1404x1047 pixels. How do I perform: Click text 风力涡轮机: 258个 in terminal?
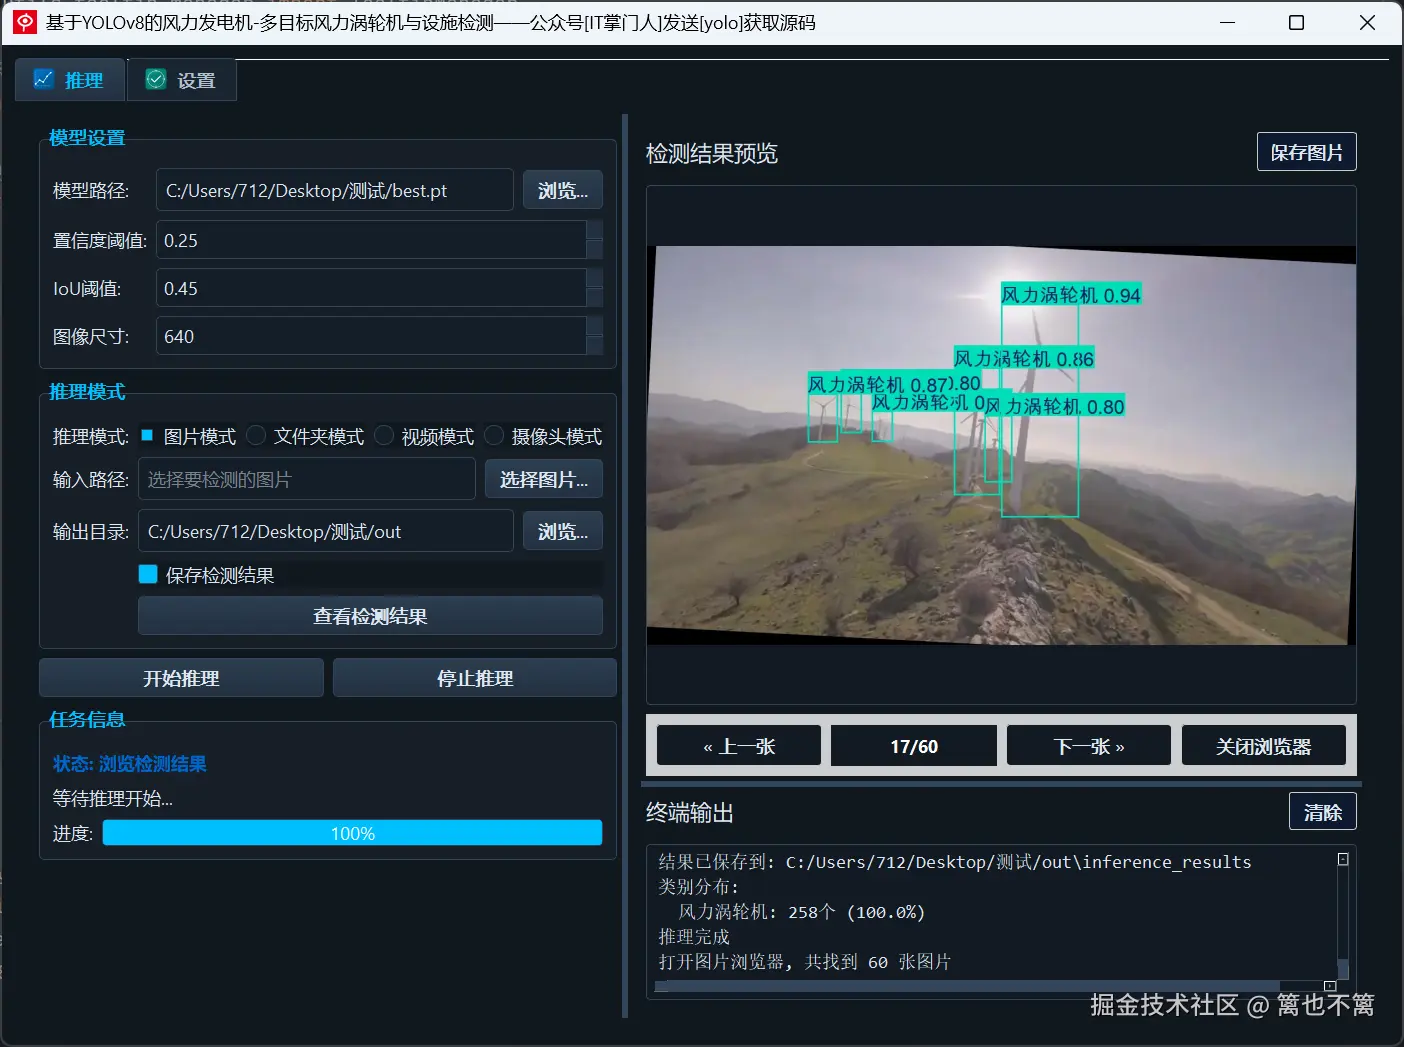pos(758,912)
